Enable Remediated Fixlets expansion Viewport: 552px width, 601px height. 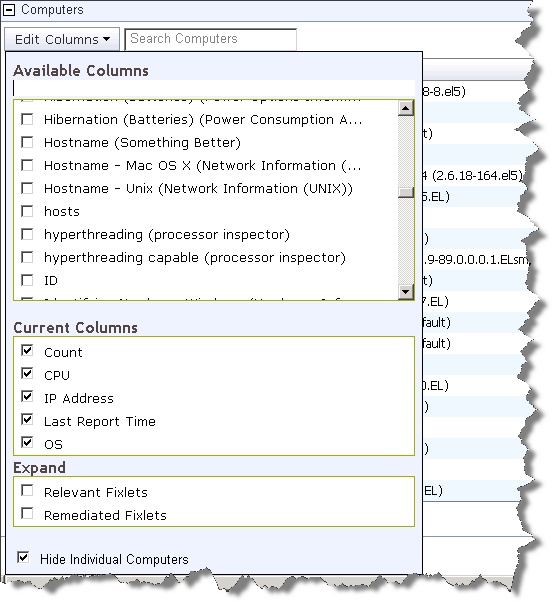pyautogui.click(x=27, y=513)
